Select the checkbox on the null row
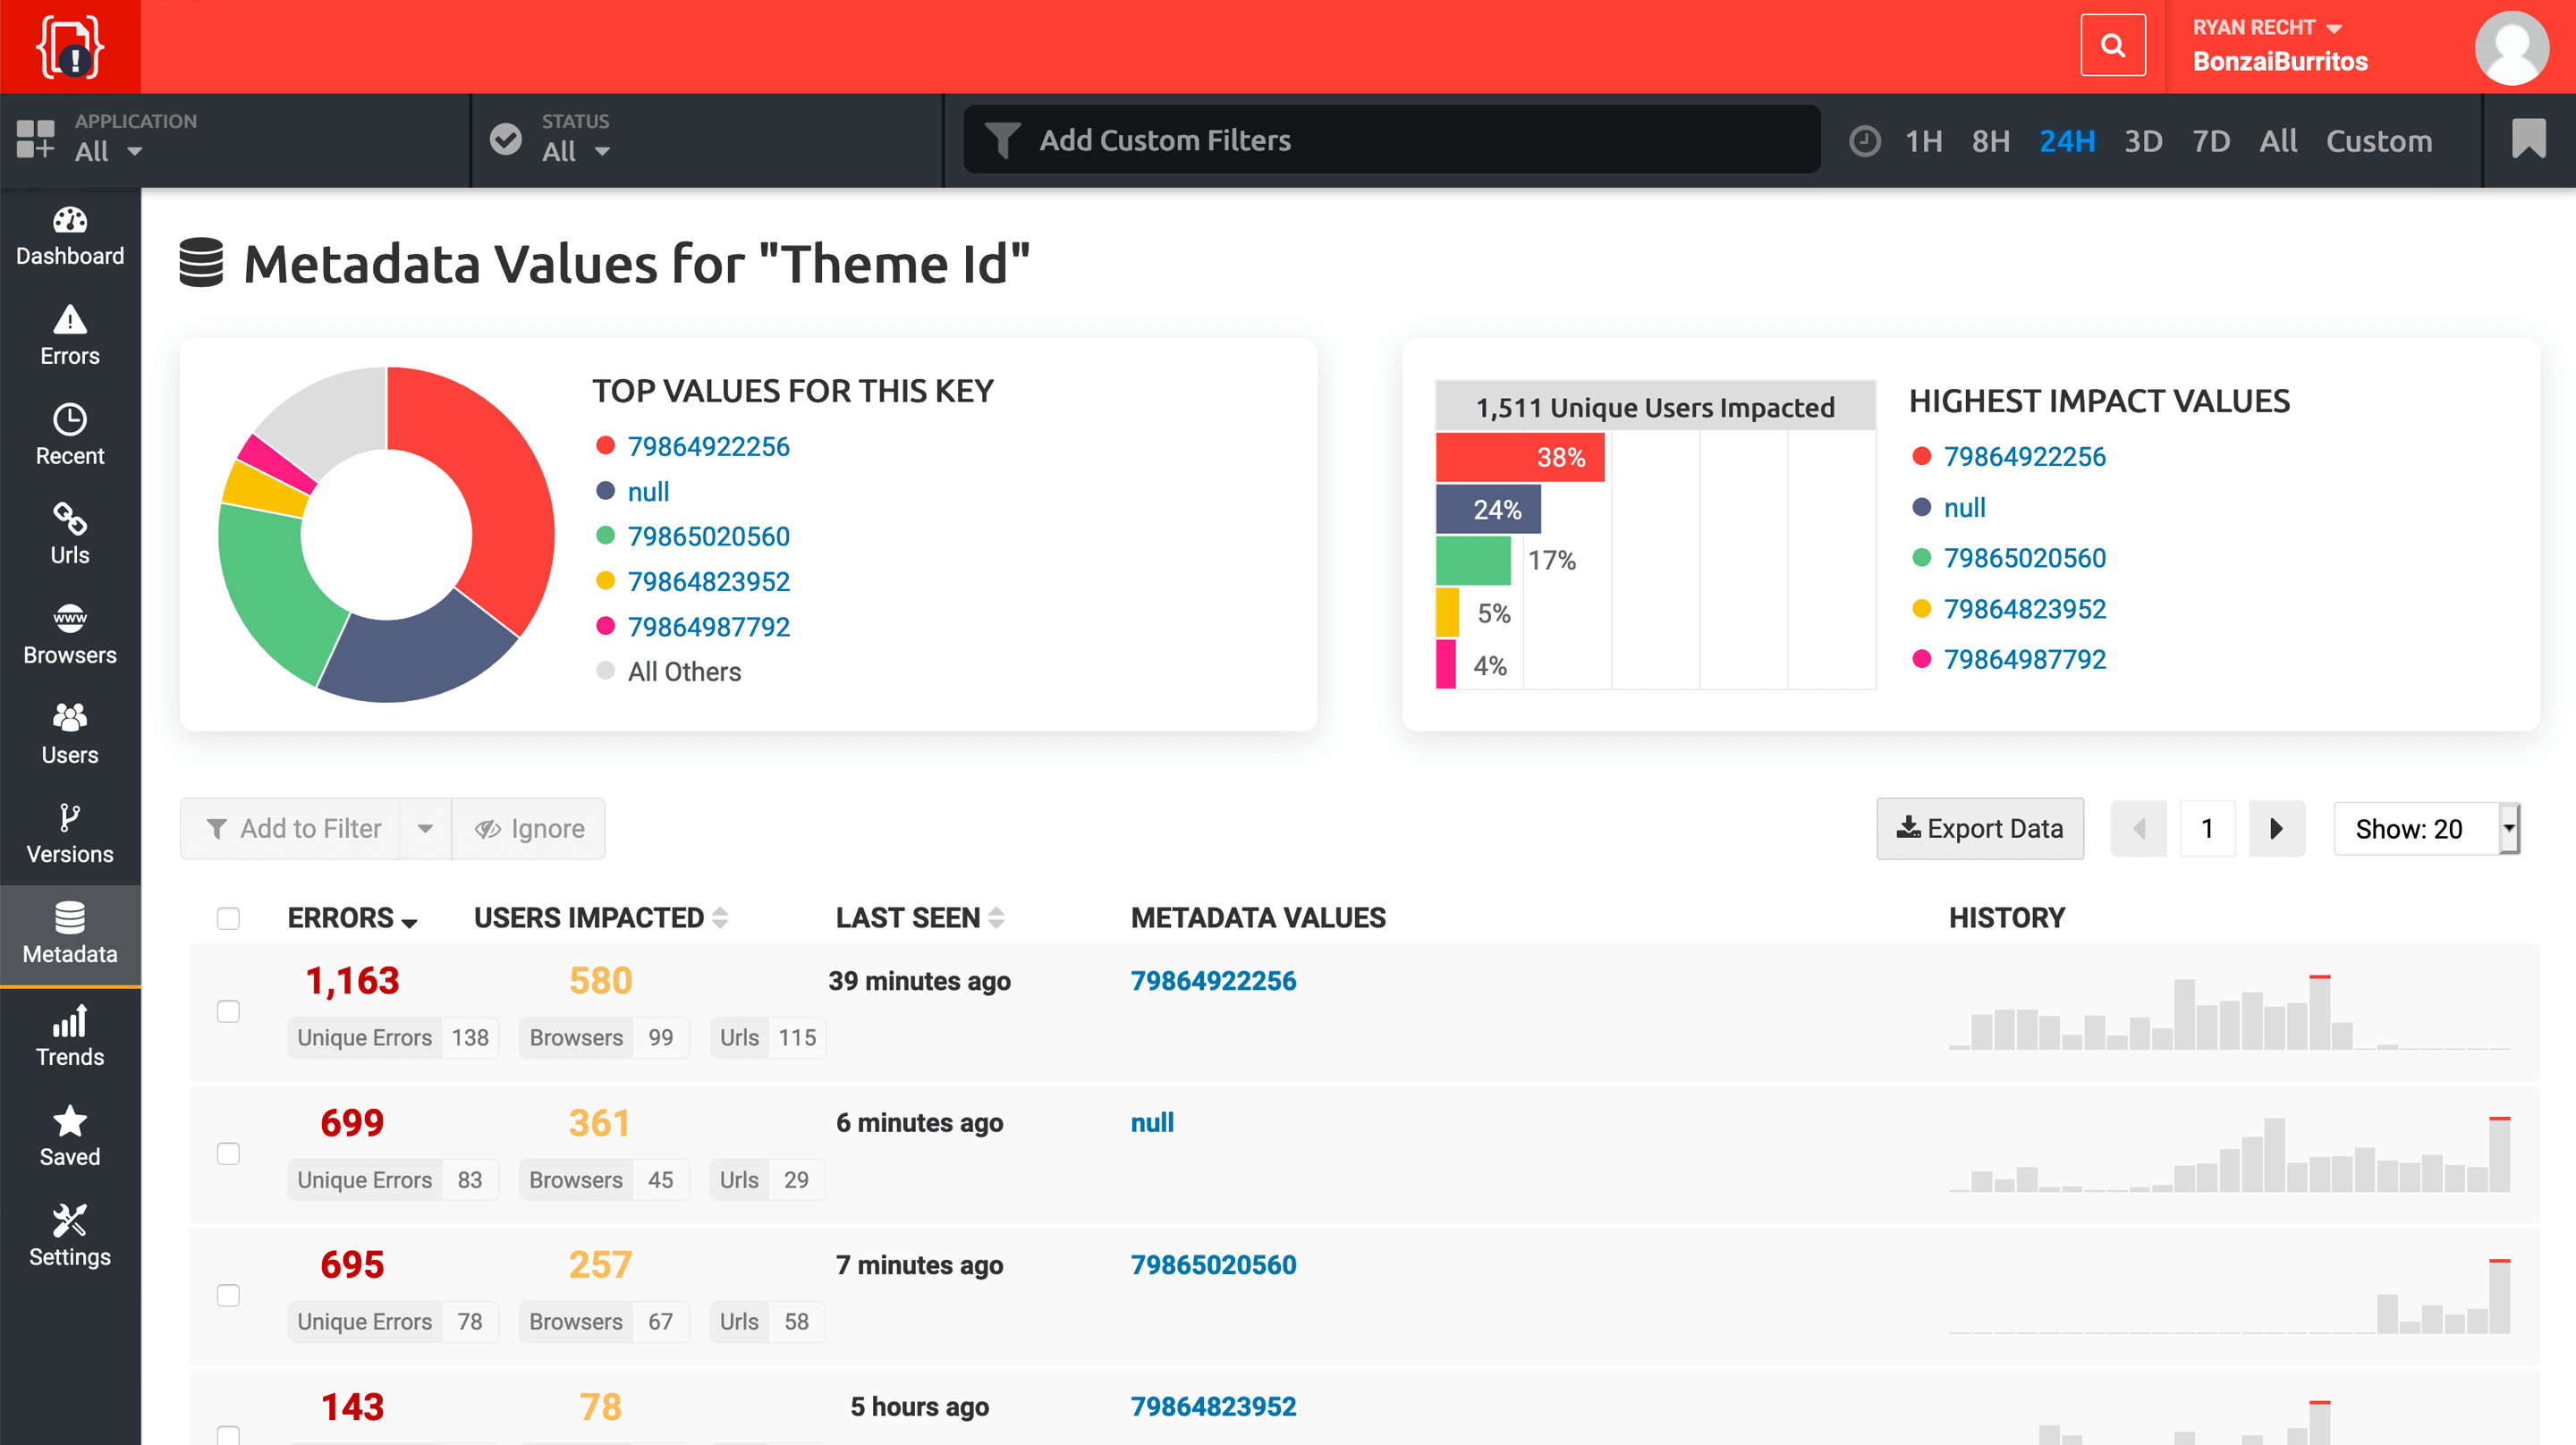The width and height of the screenshot is (2576, 1445). tap(228, 1153)
